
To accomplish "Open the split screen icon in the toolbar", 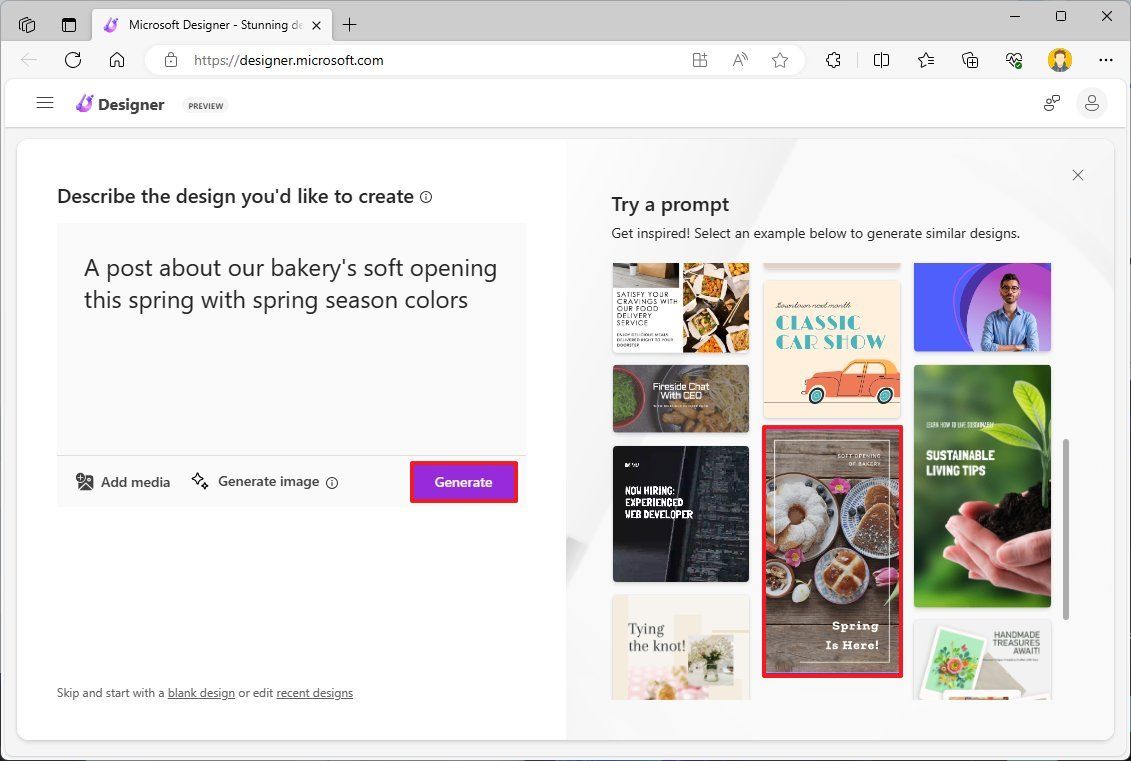I will (881, 60).
